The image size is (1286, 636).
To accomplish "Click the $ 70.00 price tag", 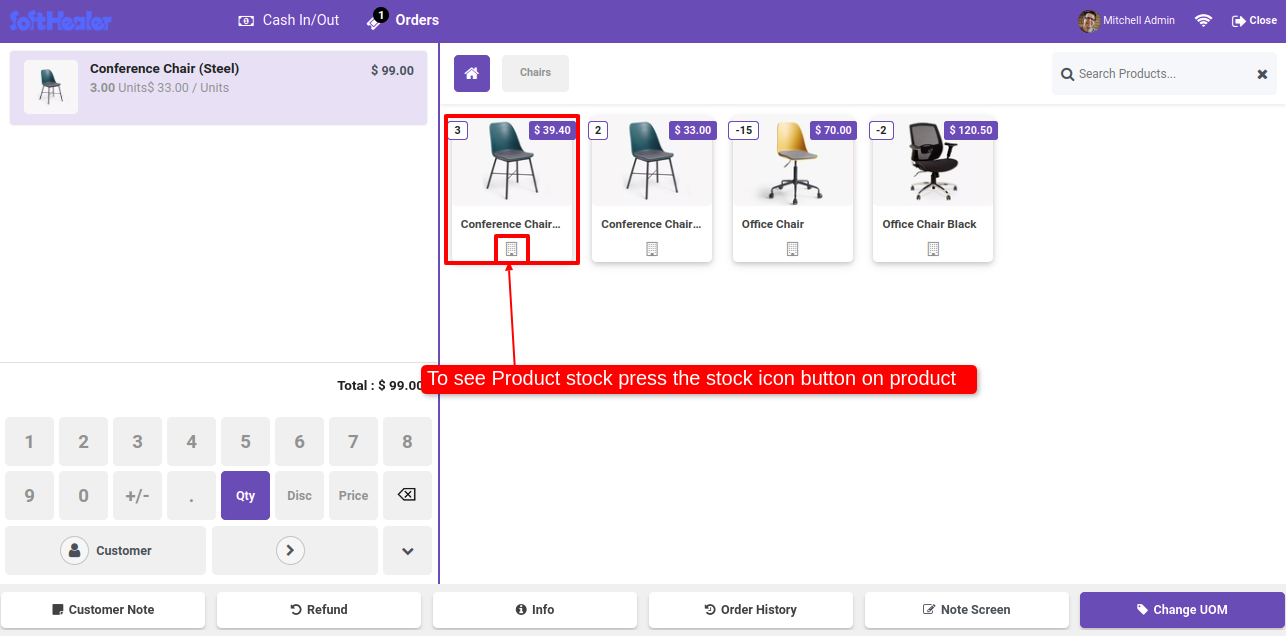I will pyautogui.click(x=834, y=130).
